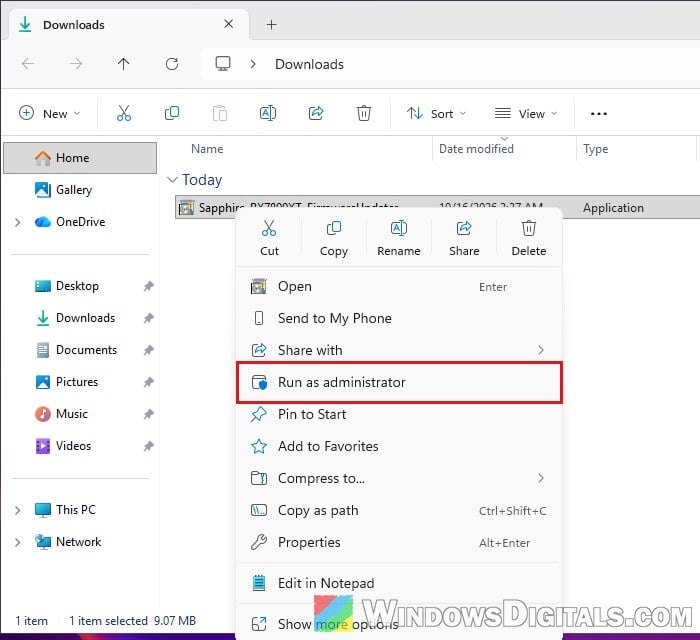
Task: Choose Rename in the context menu
Action: click(399, 238)
